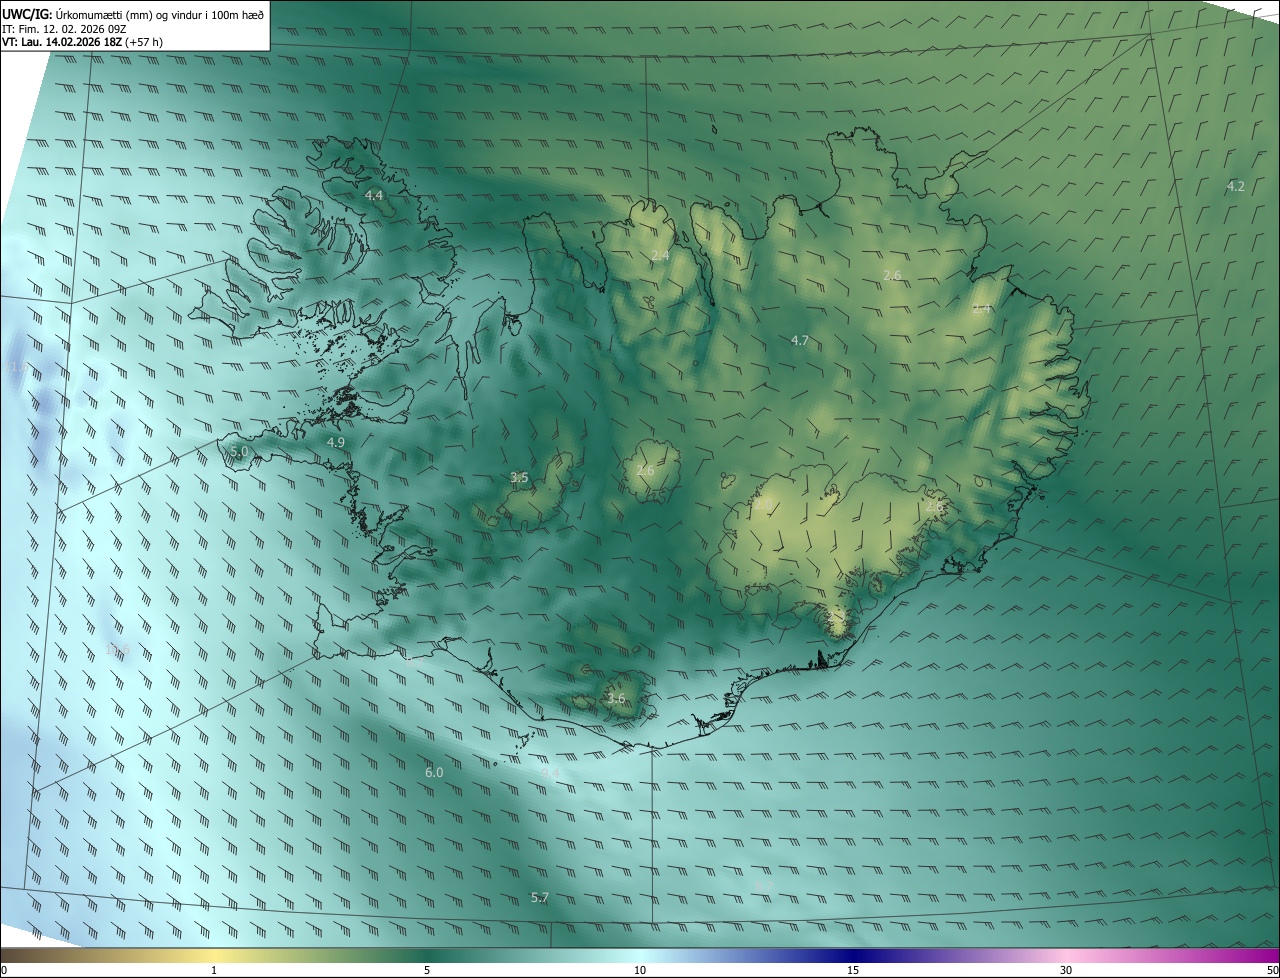
Task: Click the 4.9 value label on the map
Action: 335,442
